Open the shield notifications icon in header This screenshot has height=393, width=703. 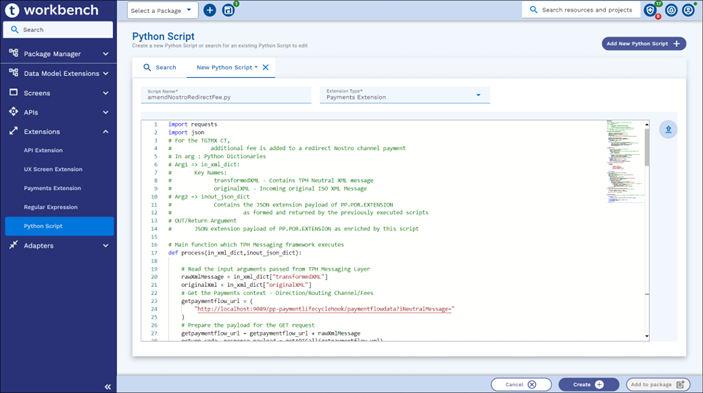click(x=650, y=10)
